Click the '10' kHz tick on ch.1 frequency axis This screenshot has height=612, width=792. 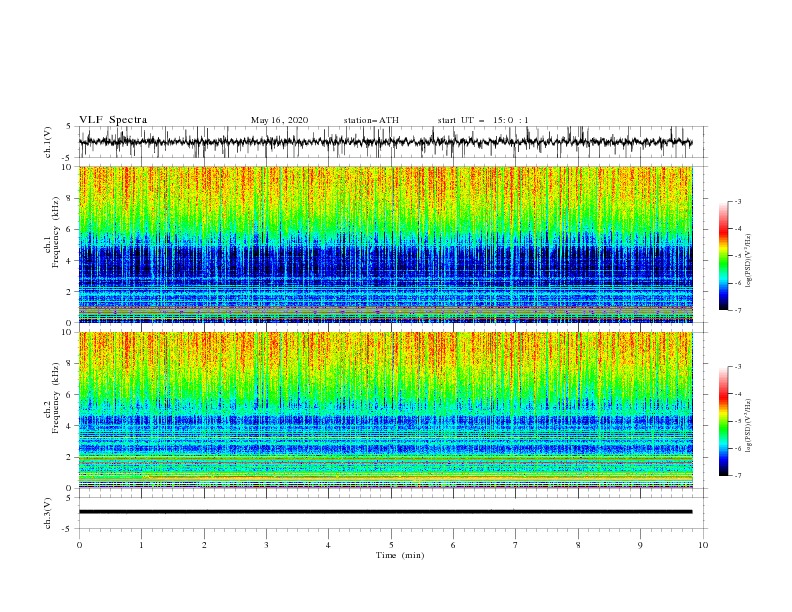(x=68, y=167)
